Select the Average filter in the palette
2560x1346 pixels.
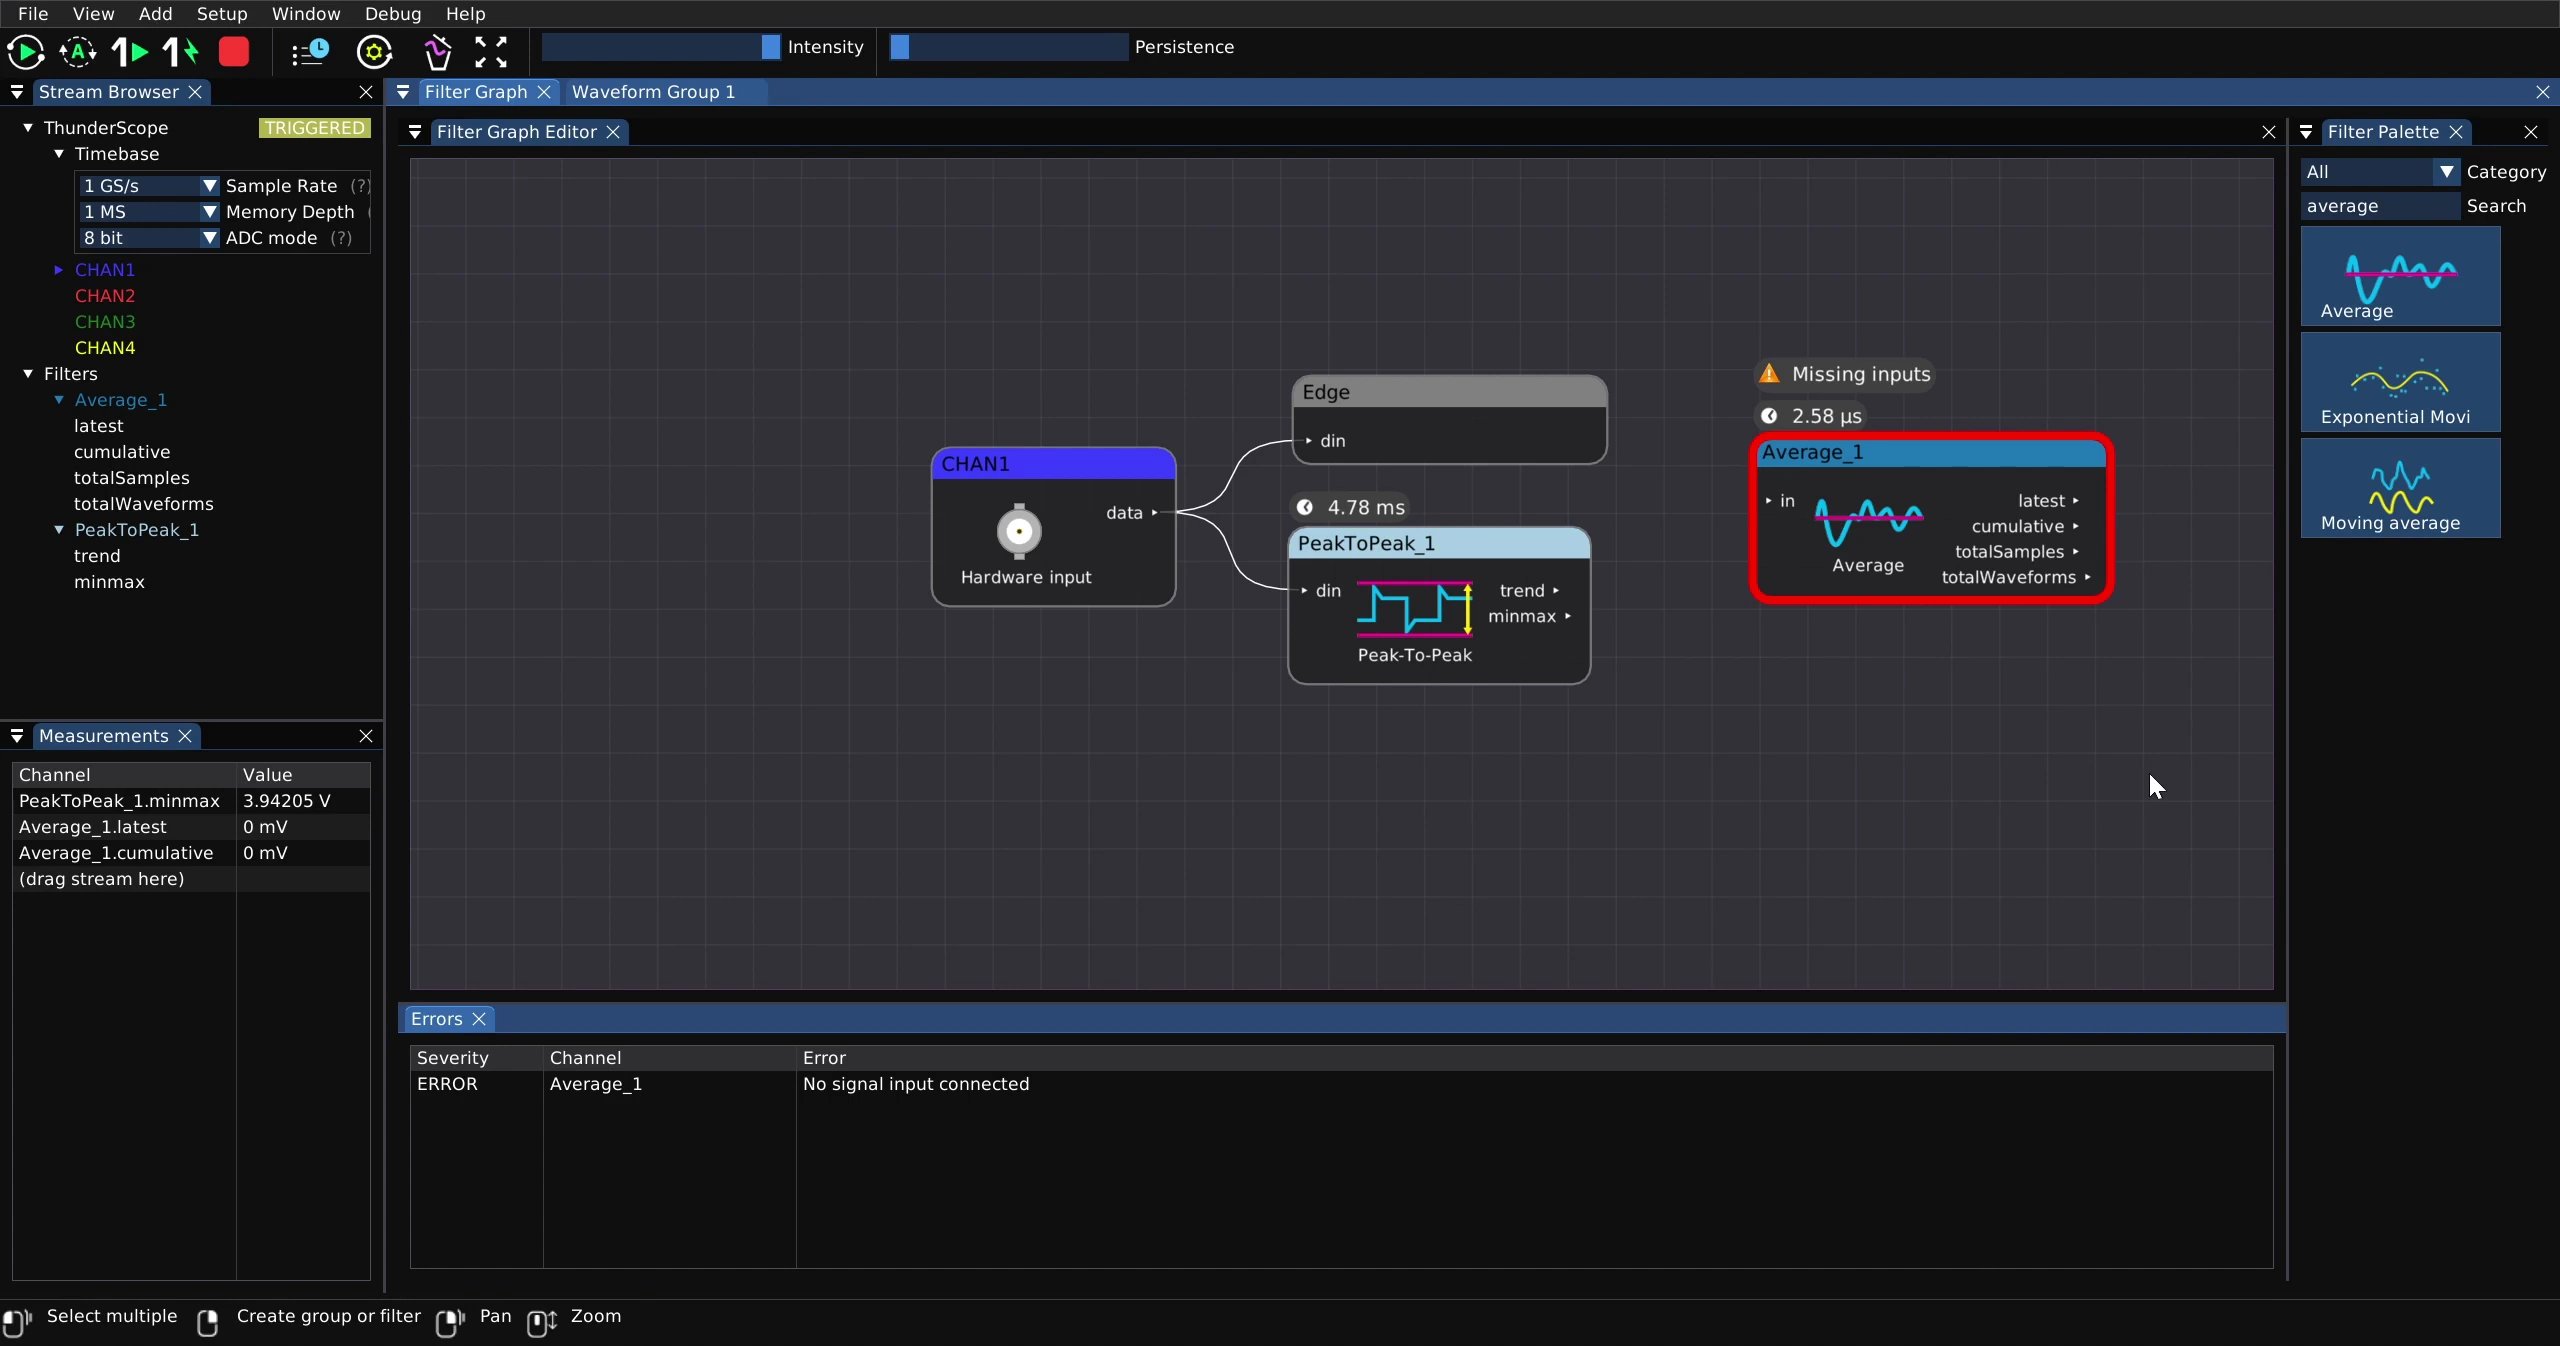click(2400, 276)
